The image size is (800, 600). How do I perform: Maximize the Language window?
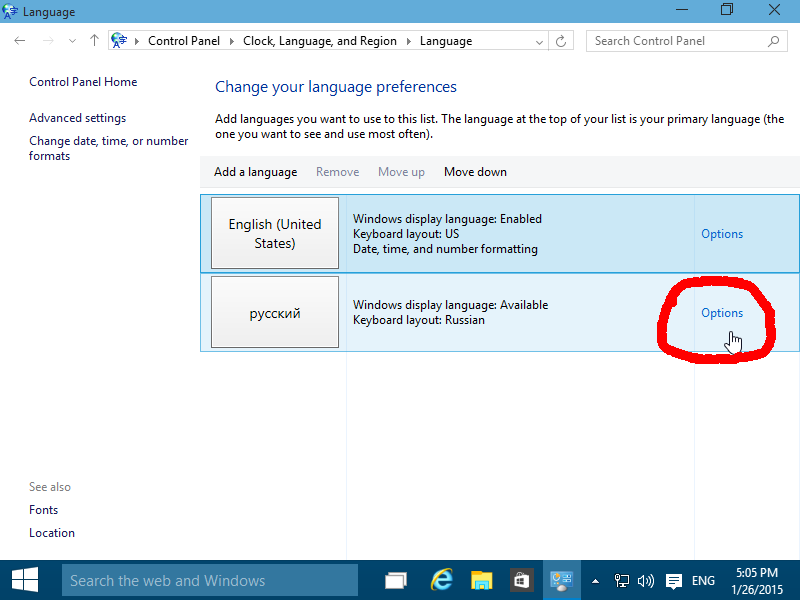[x=727, y=10]
